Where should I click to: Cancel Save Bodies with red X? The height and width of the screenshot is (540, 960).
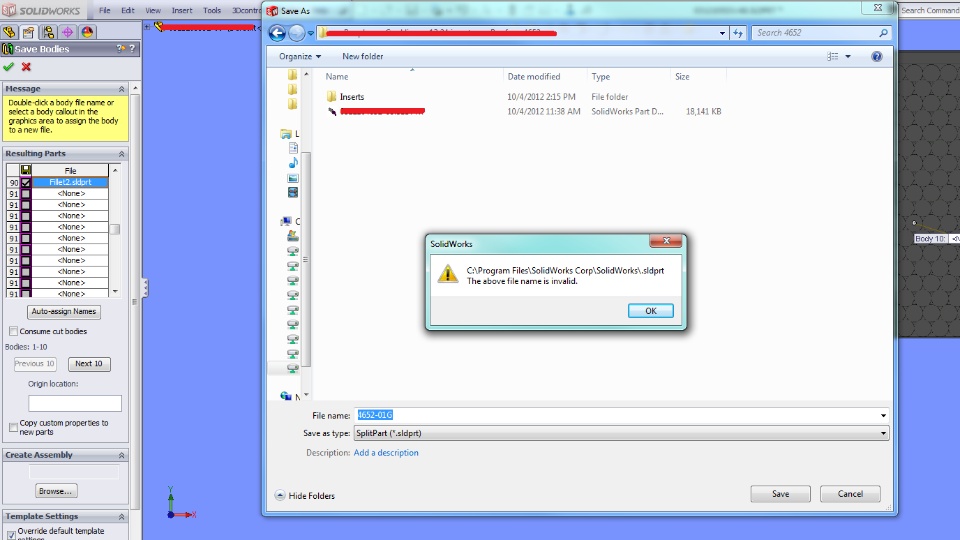pos(26,67)
